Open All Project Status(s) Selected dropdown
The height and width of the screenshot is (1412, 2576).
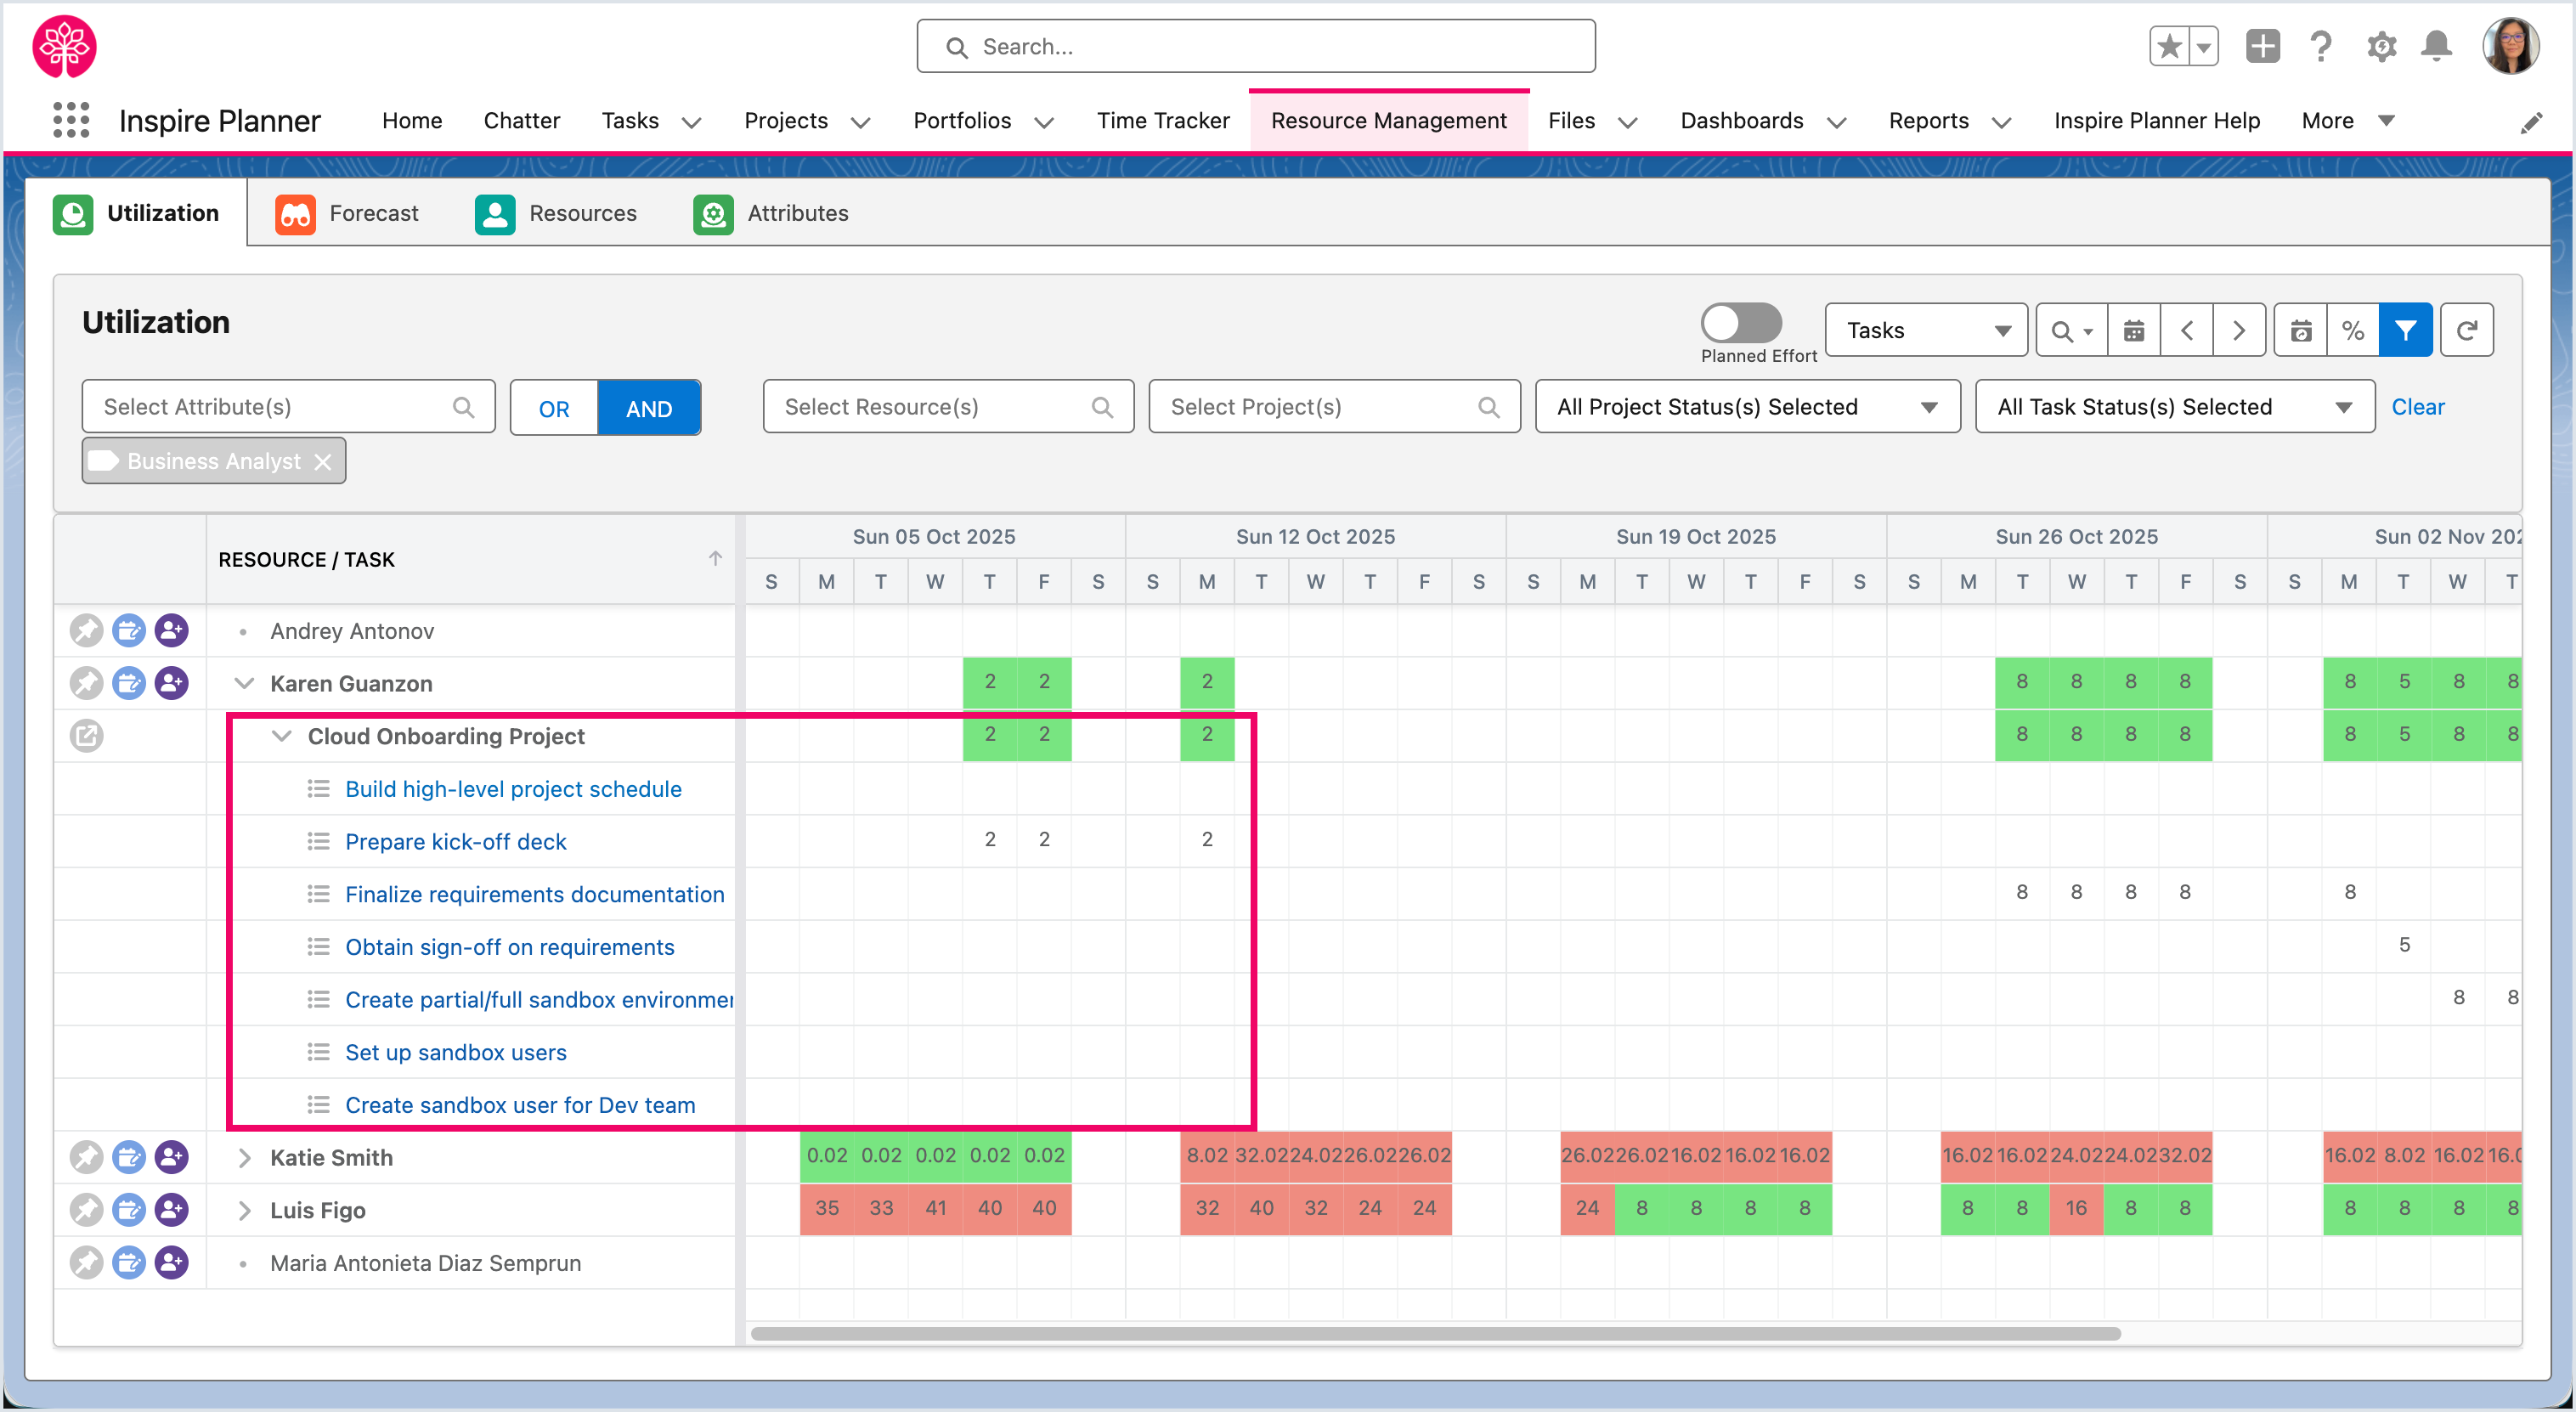point(1747,407)
